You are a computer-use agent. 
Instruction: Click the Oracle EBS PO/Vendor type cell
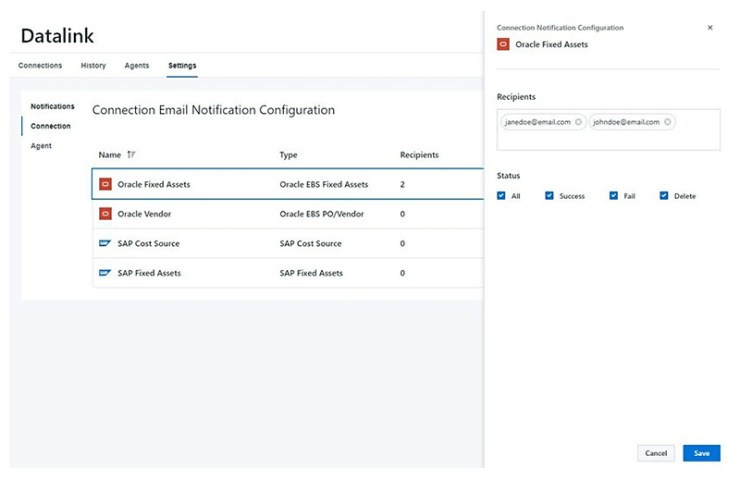[x=322, y=214]
